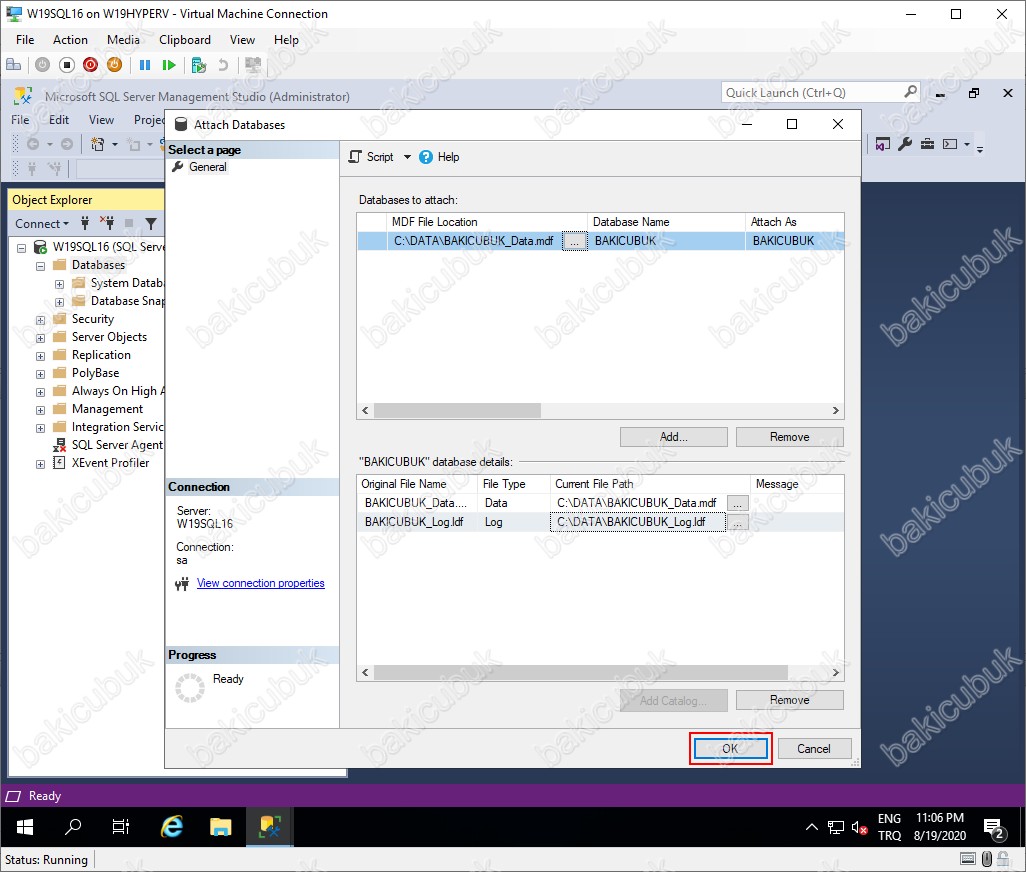The height and width of the screenshot is (872, 1026).
Task: Collapse the W19SQL16 server node
Action: 22,248
